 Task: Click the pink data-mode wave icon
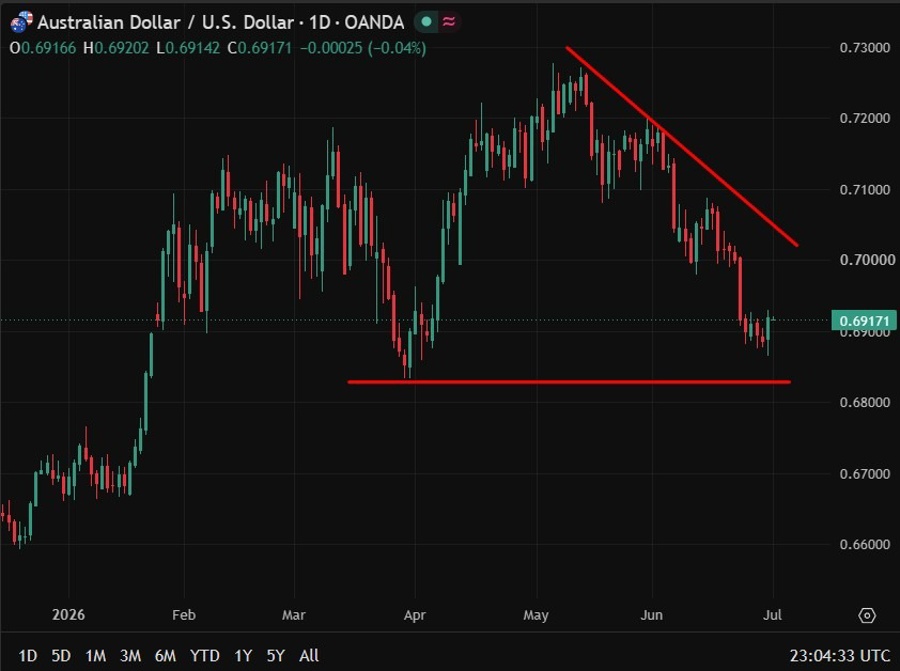click(x=449, y=22)
